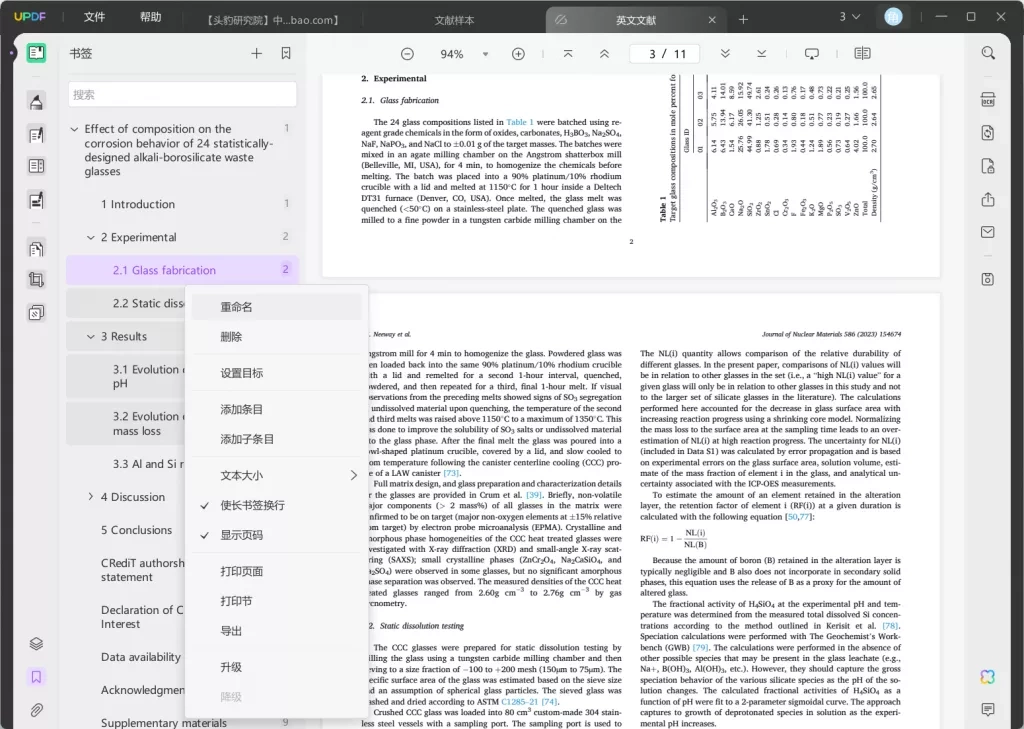Image resolution: width=1024 pixels, height=729 pixels.
Task: Click the 'Table 1' link
Action: pos(519,122)
